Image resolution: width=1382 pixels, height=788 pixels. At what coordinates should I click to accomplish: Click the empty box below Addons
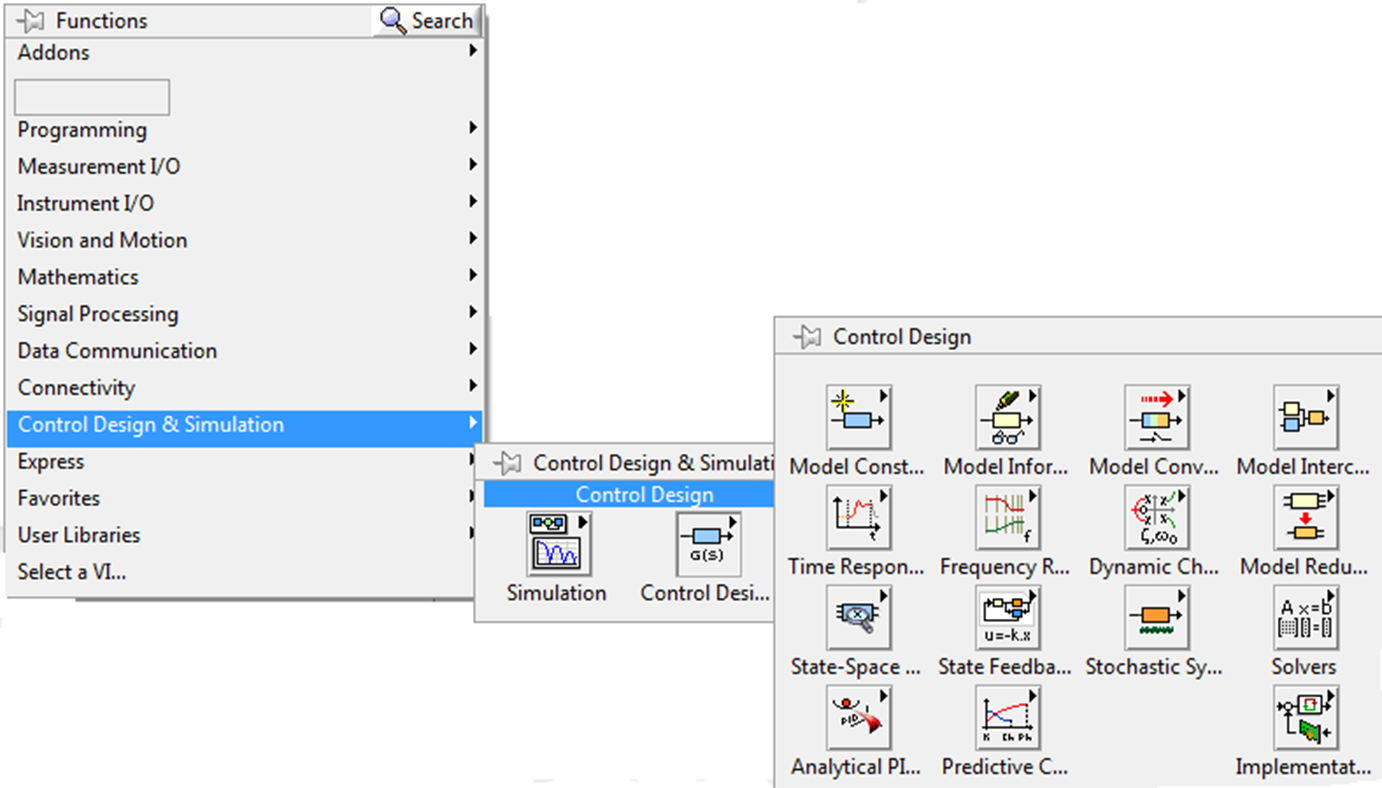pyautogui.click(x=92, y=97)
